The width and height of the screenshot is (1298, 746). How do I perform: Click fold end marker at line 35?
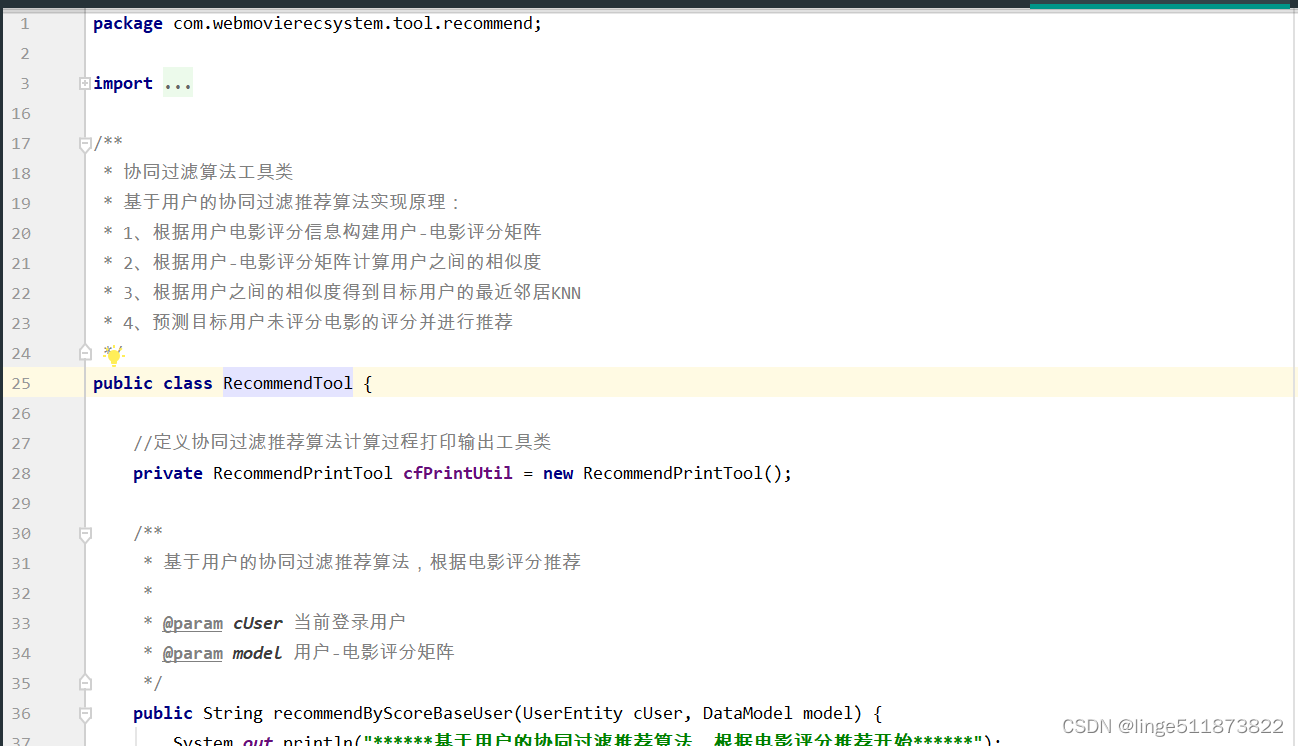(85, 683)
